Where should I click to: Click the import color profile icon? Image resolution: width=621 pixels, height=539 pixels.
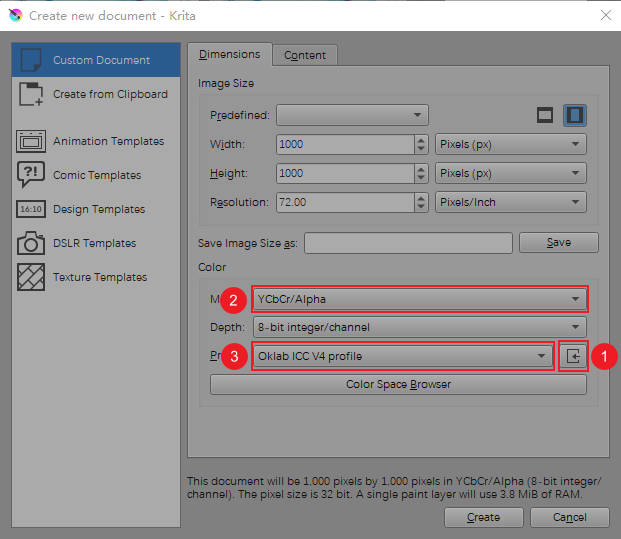click(573, 356)
